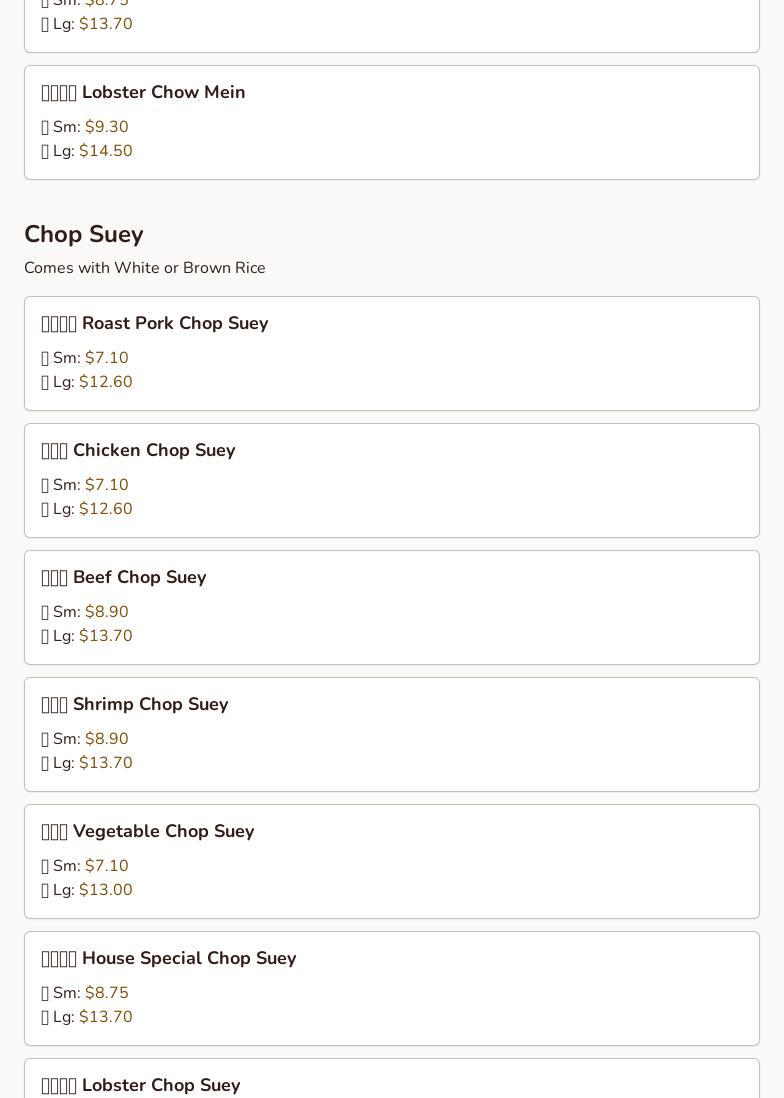The width and height of the screenshot is (784, 1098).
Task: Select Vegetable Chop Suey large price $13.00
Action: (105, 890)
